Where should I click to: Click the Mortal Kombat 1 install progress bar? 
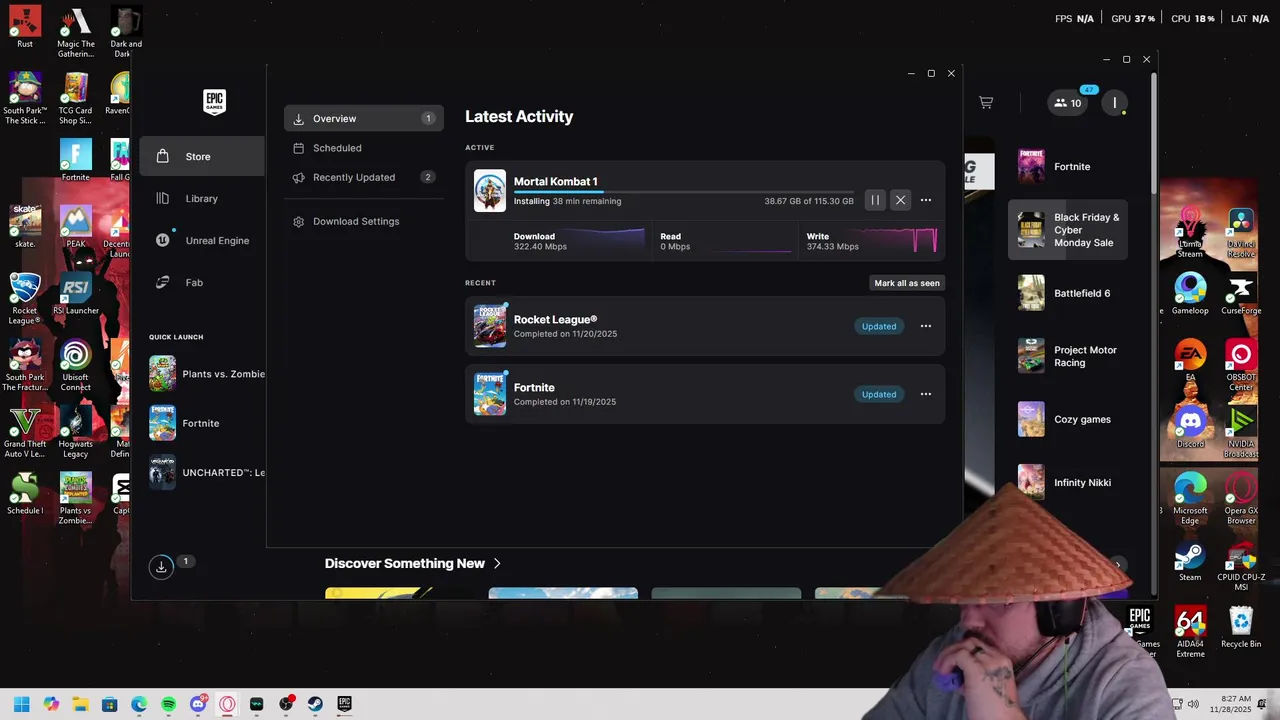tap(684, 191)
